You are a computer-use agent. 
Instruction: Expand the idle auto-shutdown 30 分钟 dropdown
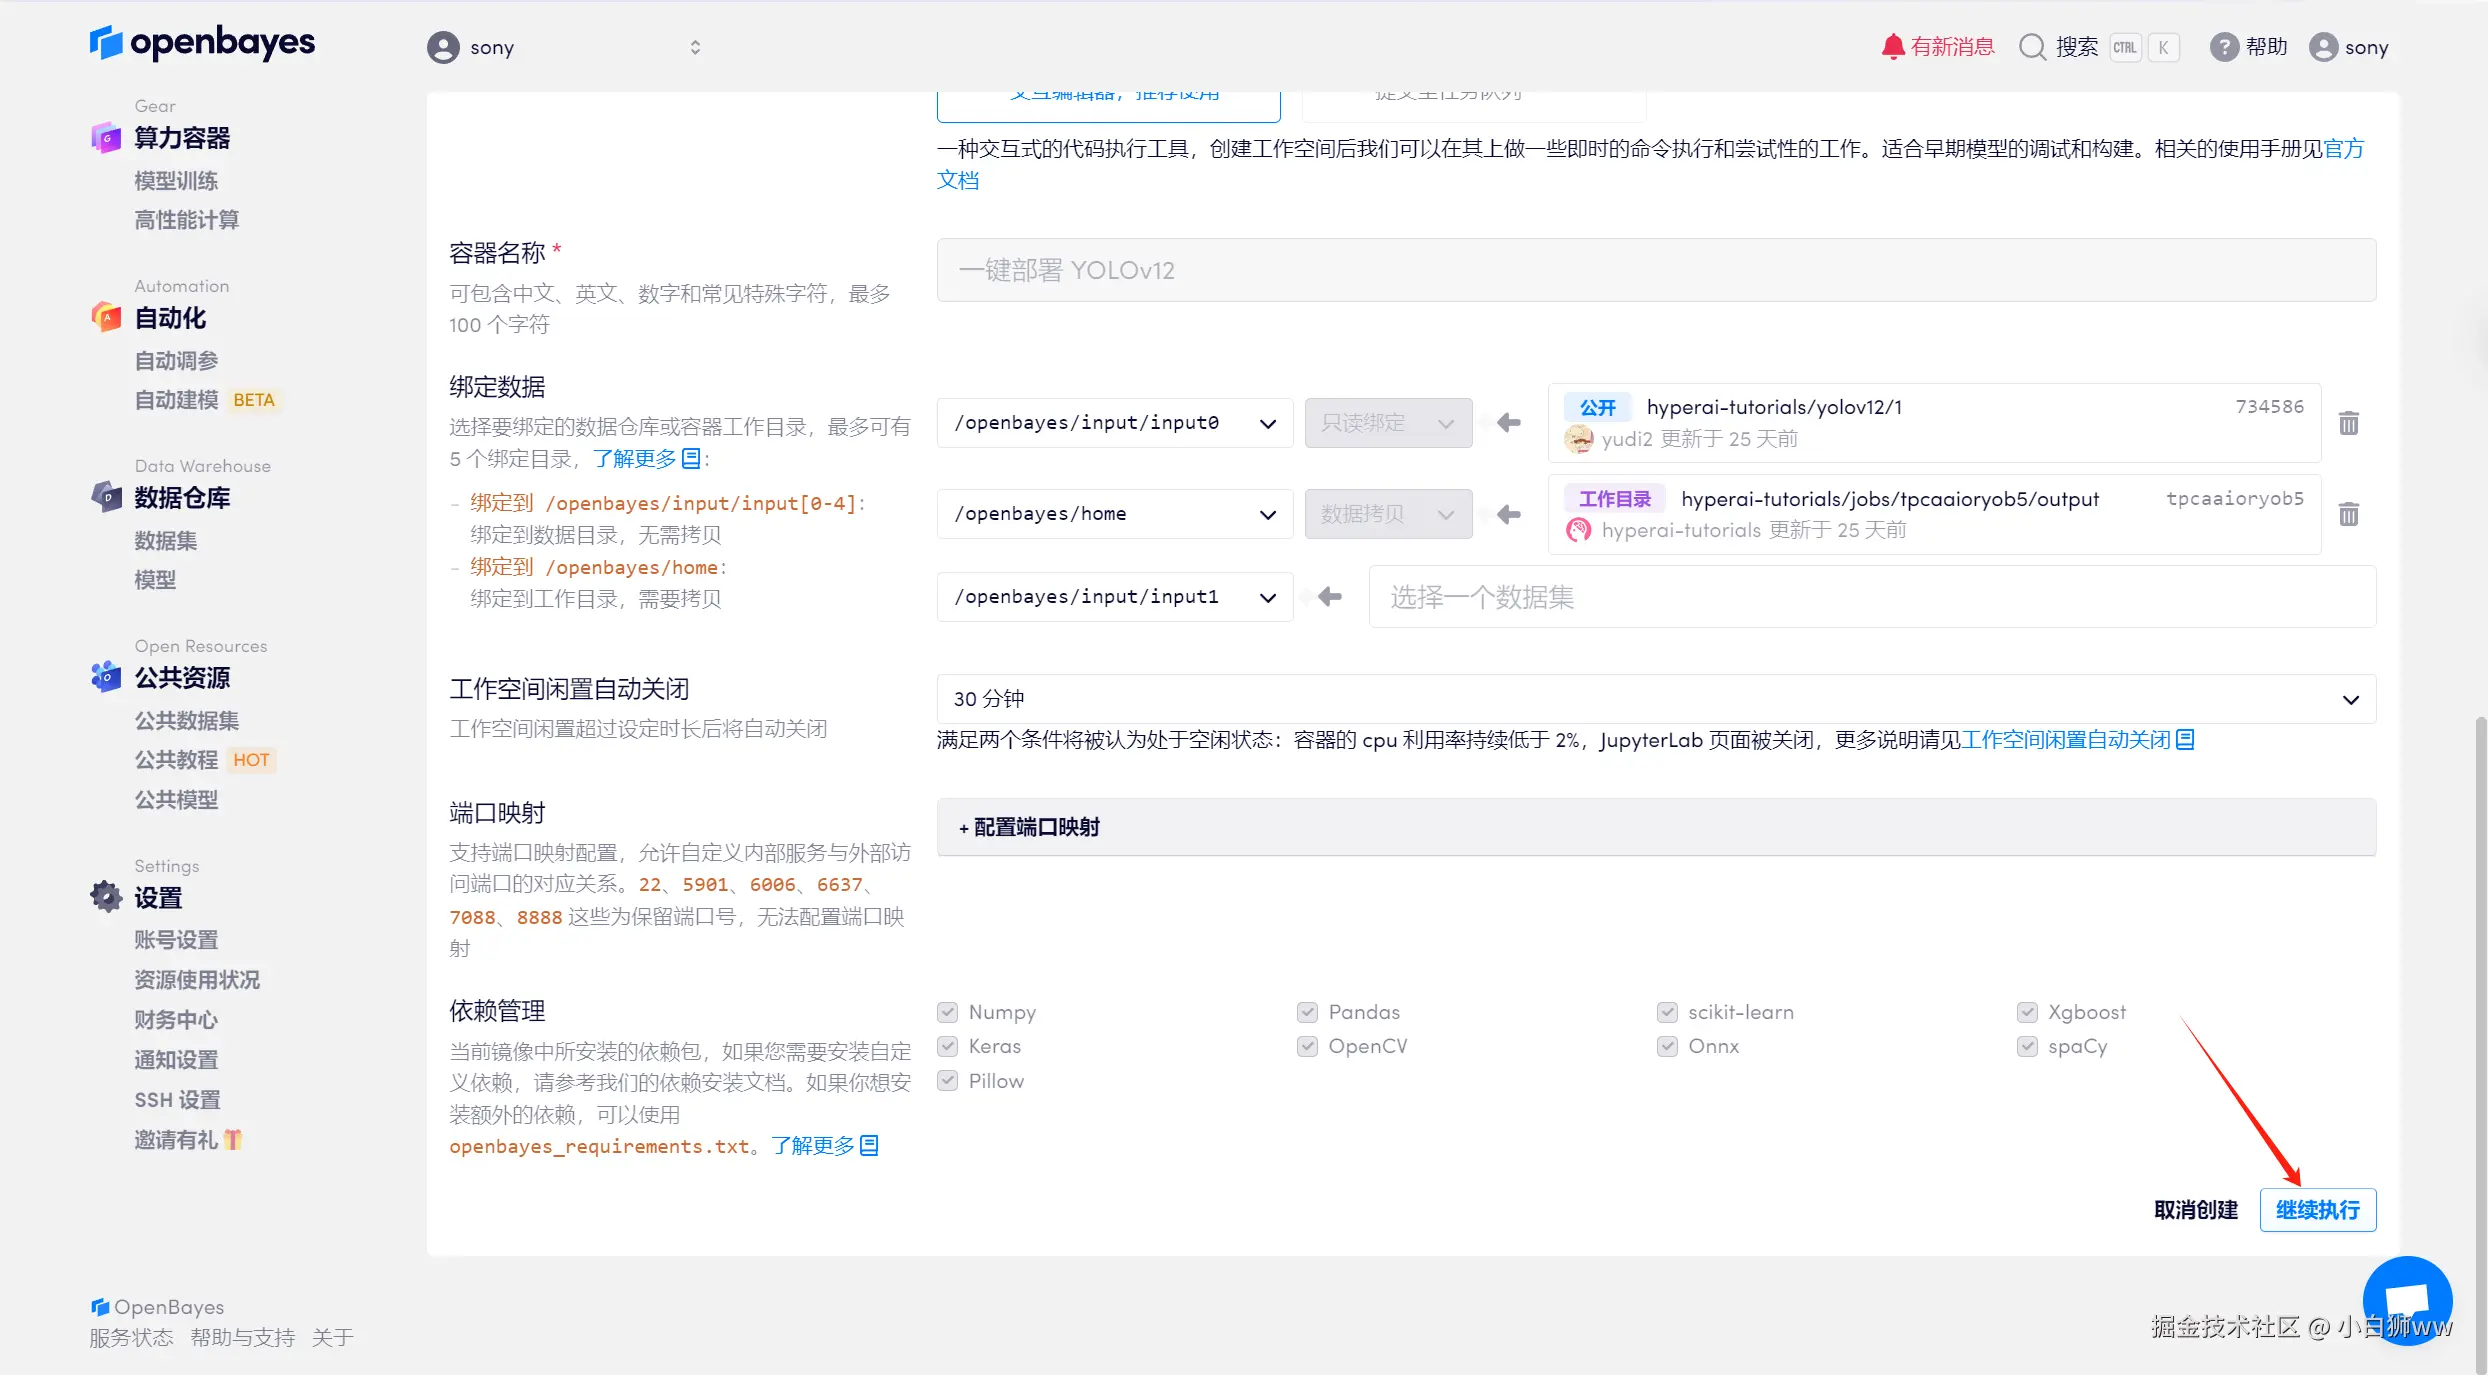(x=1656, y=699)
